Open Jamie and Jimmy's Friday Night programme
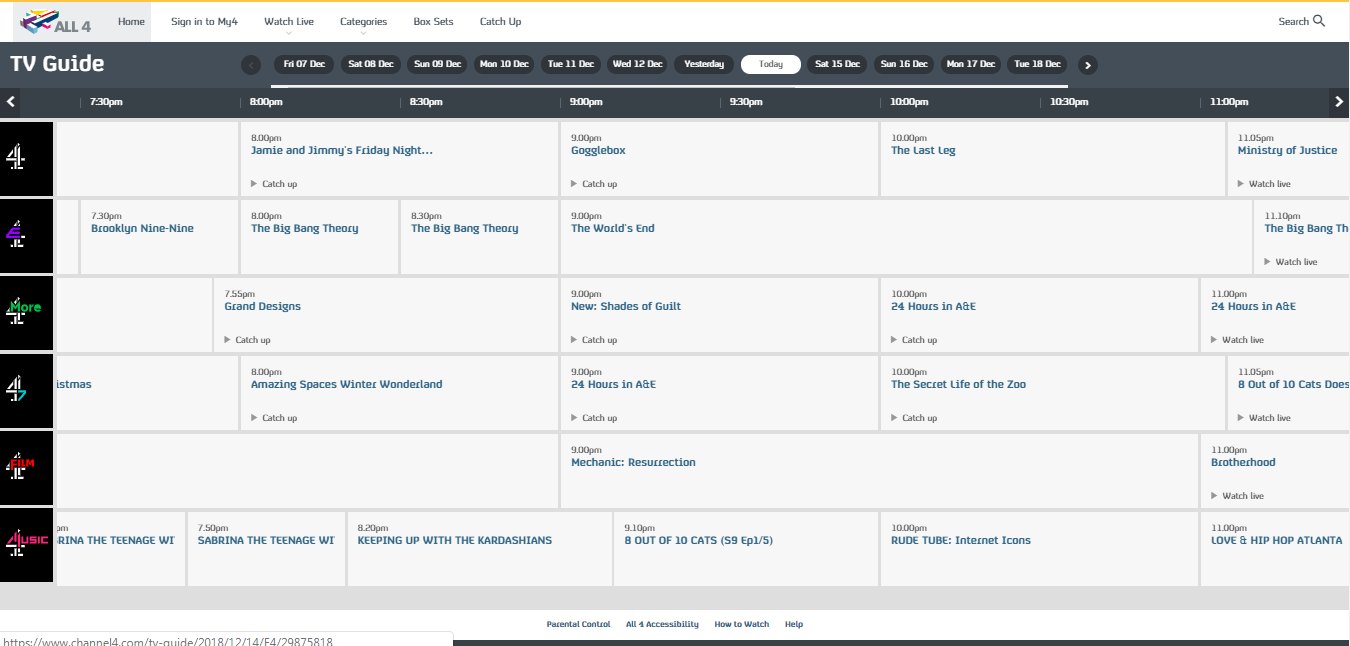1350x646 pixels. point(342,151)
